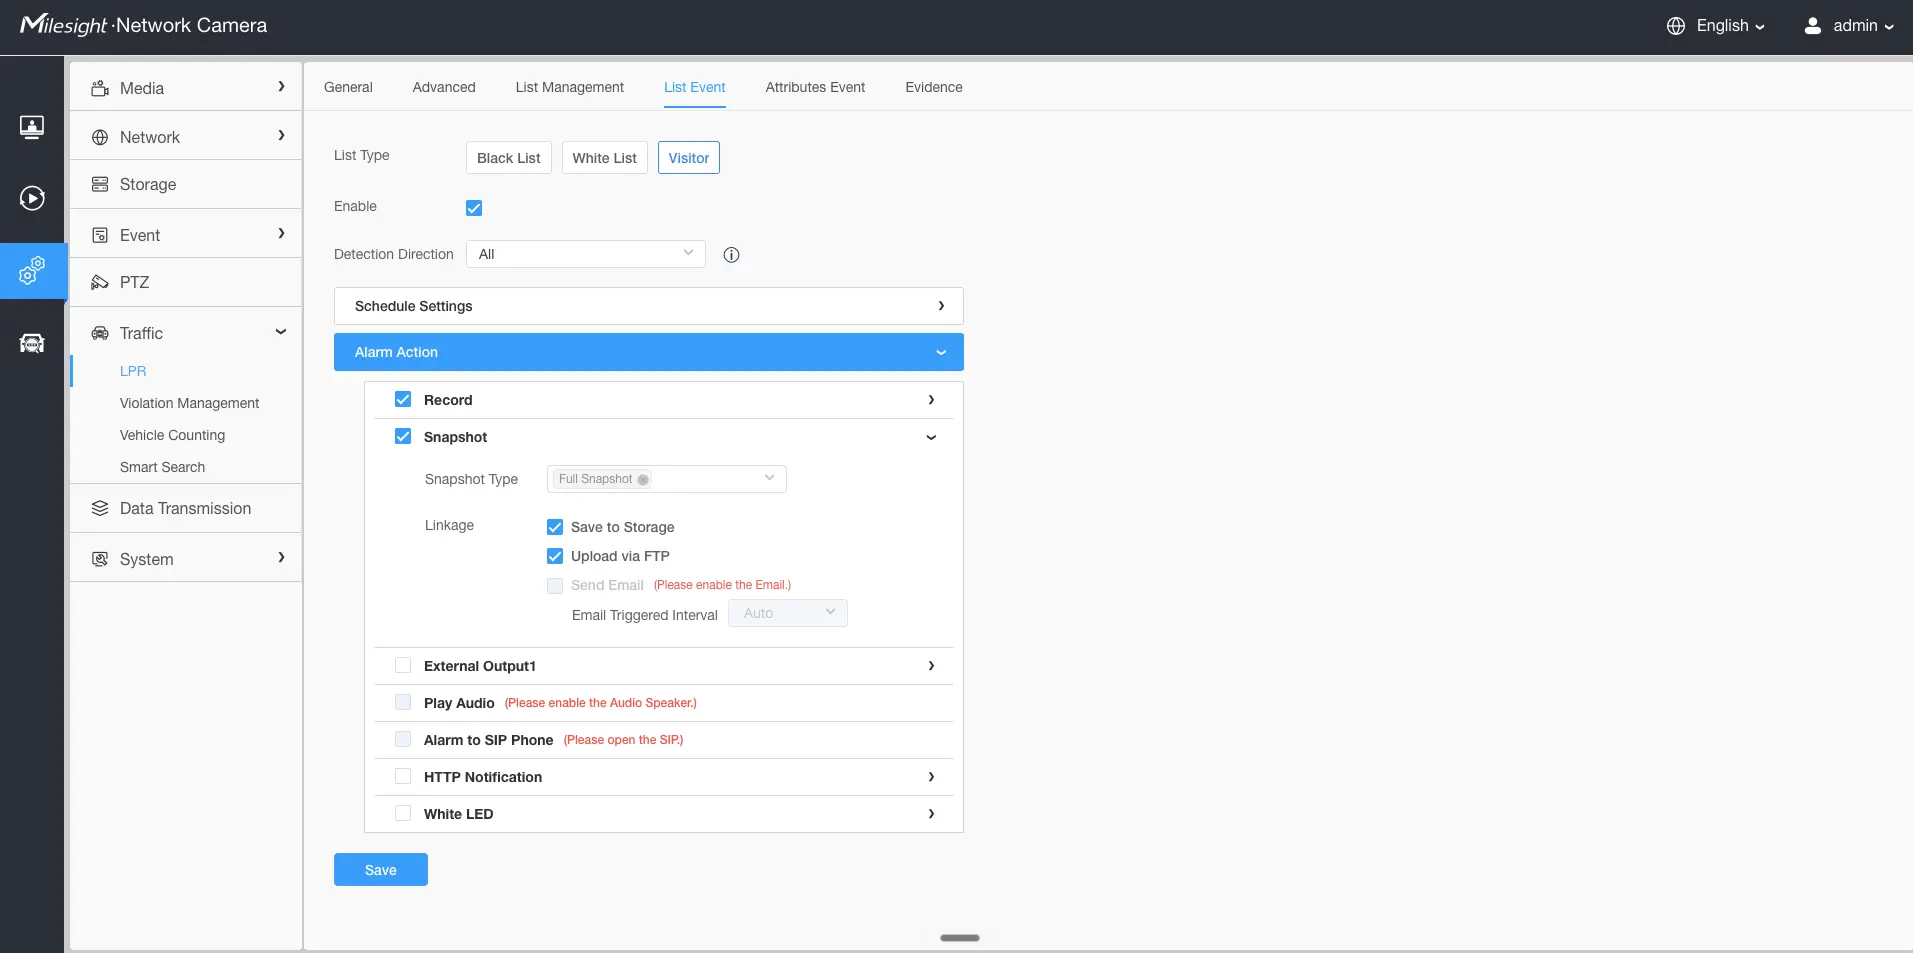
Task: Select the Black List type button
Action: tap(509, 158)
